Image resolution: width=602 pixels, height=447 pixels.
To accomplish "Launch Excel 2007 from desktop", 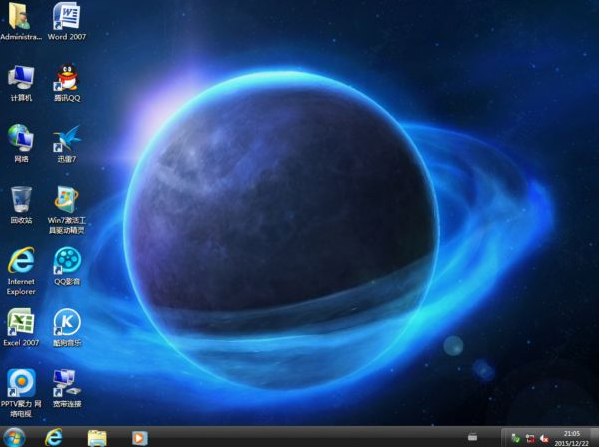I will tap(21, 321).
